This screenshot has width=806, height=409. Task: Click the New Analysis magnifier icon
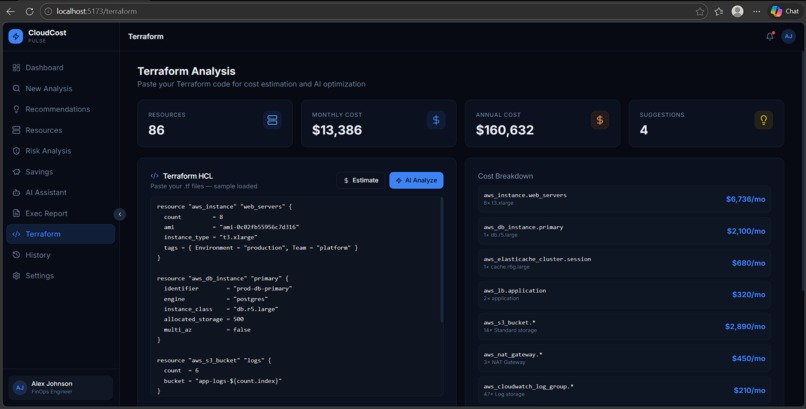[16, 88]
